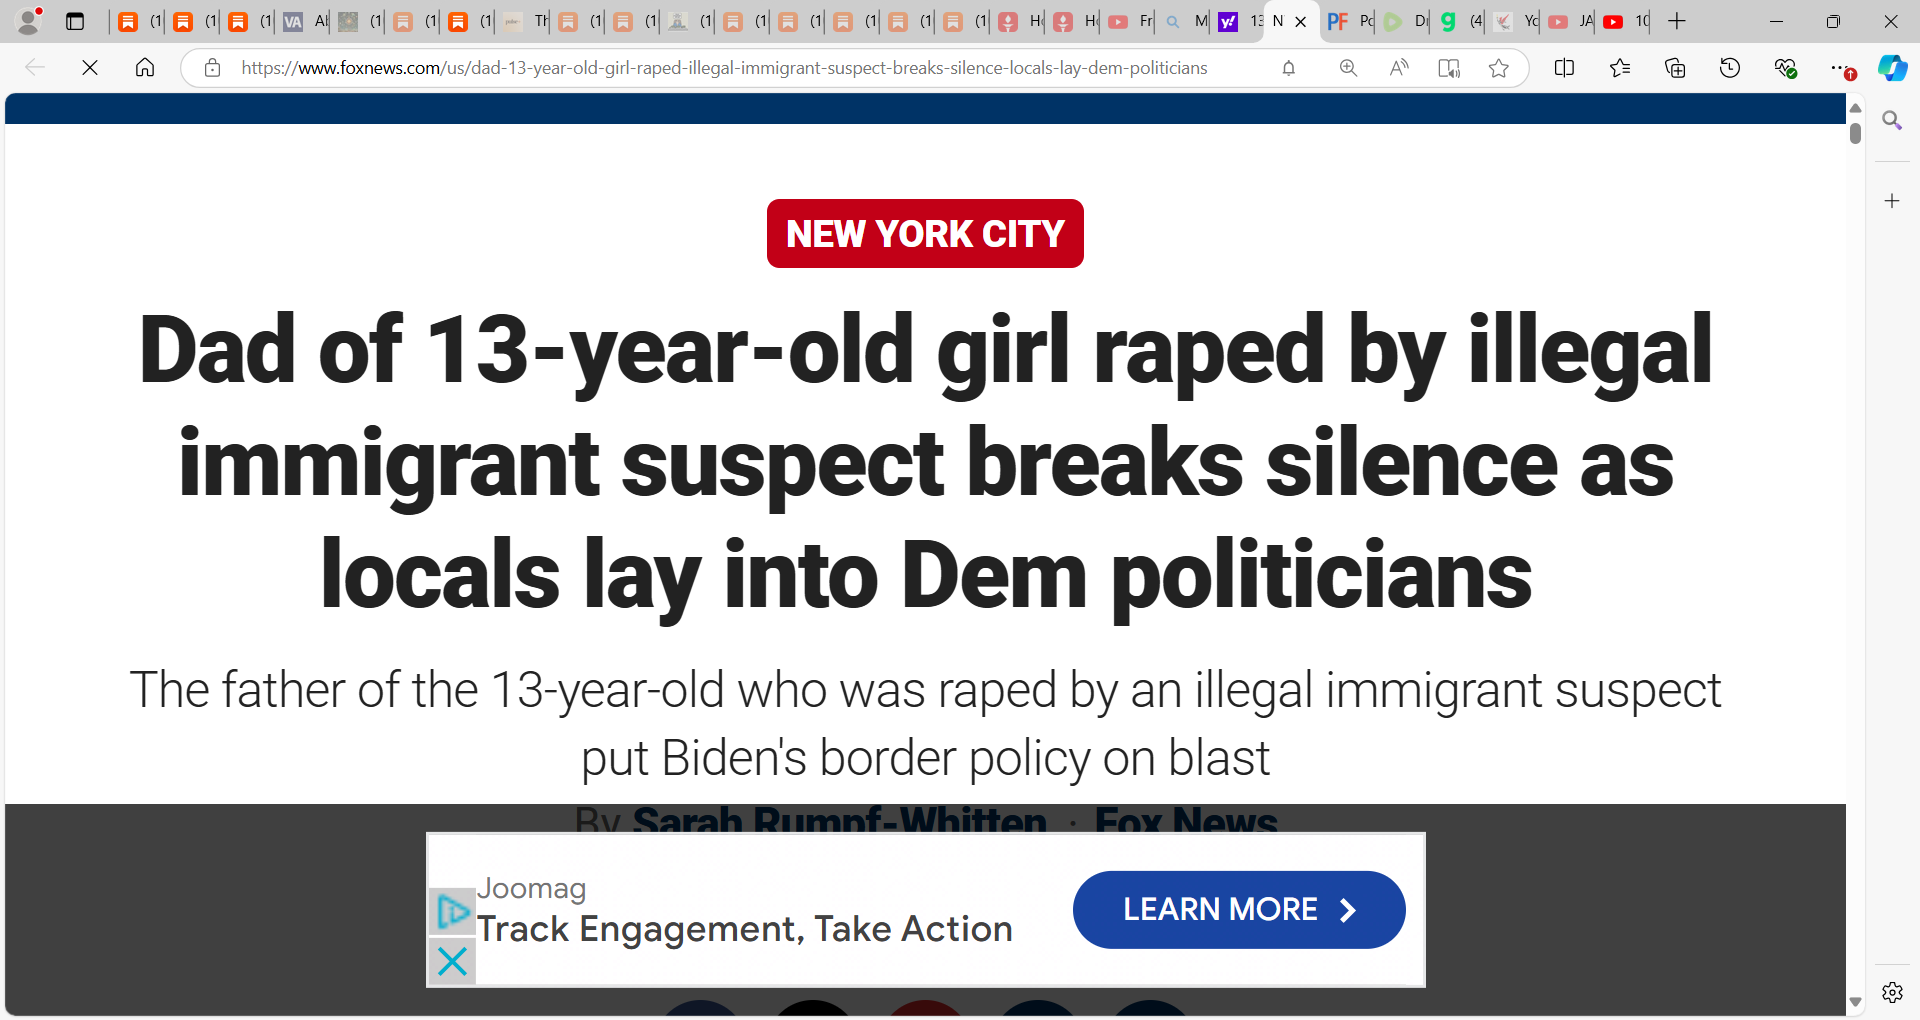The image size is (1920, 1020).
Task: Close the Joomag advertisement
Action: coord(452,961)
